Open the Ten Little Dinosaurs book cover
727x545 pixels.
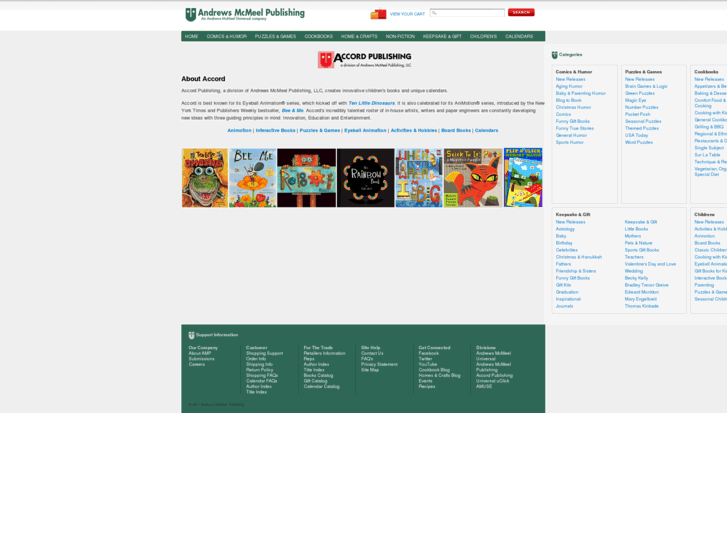[x=205, y=178]
